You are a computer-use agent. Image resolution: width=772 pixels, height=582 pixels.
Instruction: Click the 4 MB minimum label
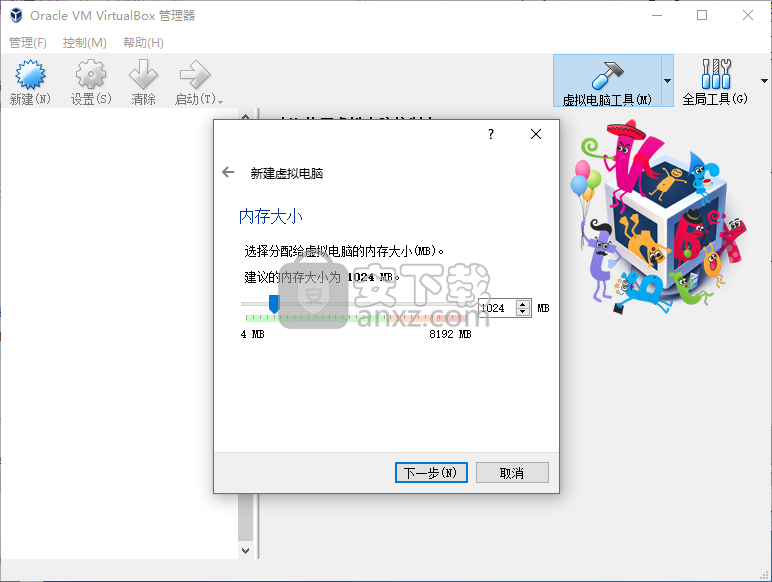[253, 334]
